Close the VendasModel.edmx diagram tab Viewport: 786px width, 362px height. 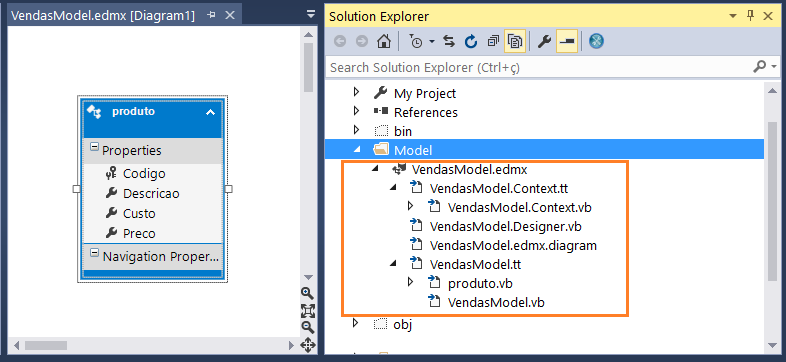pyautogui.click(x=230, y=16)
